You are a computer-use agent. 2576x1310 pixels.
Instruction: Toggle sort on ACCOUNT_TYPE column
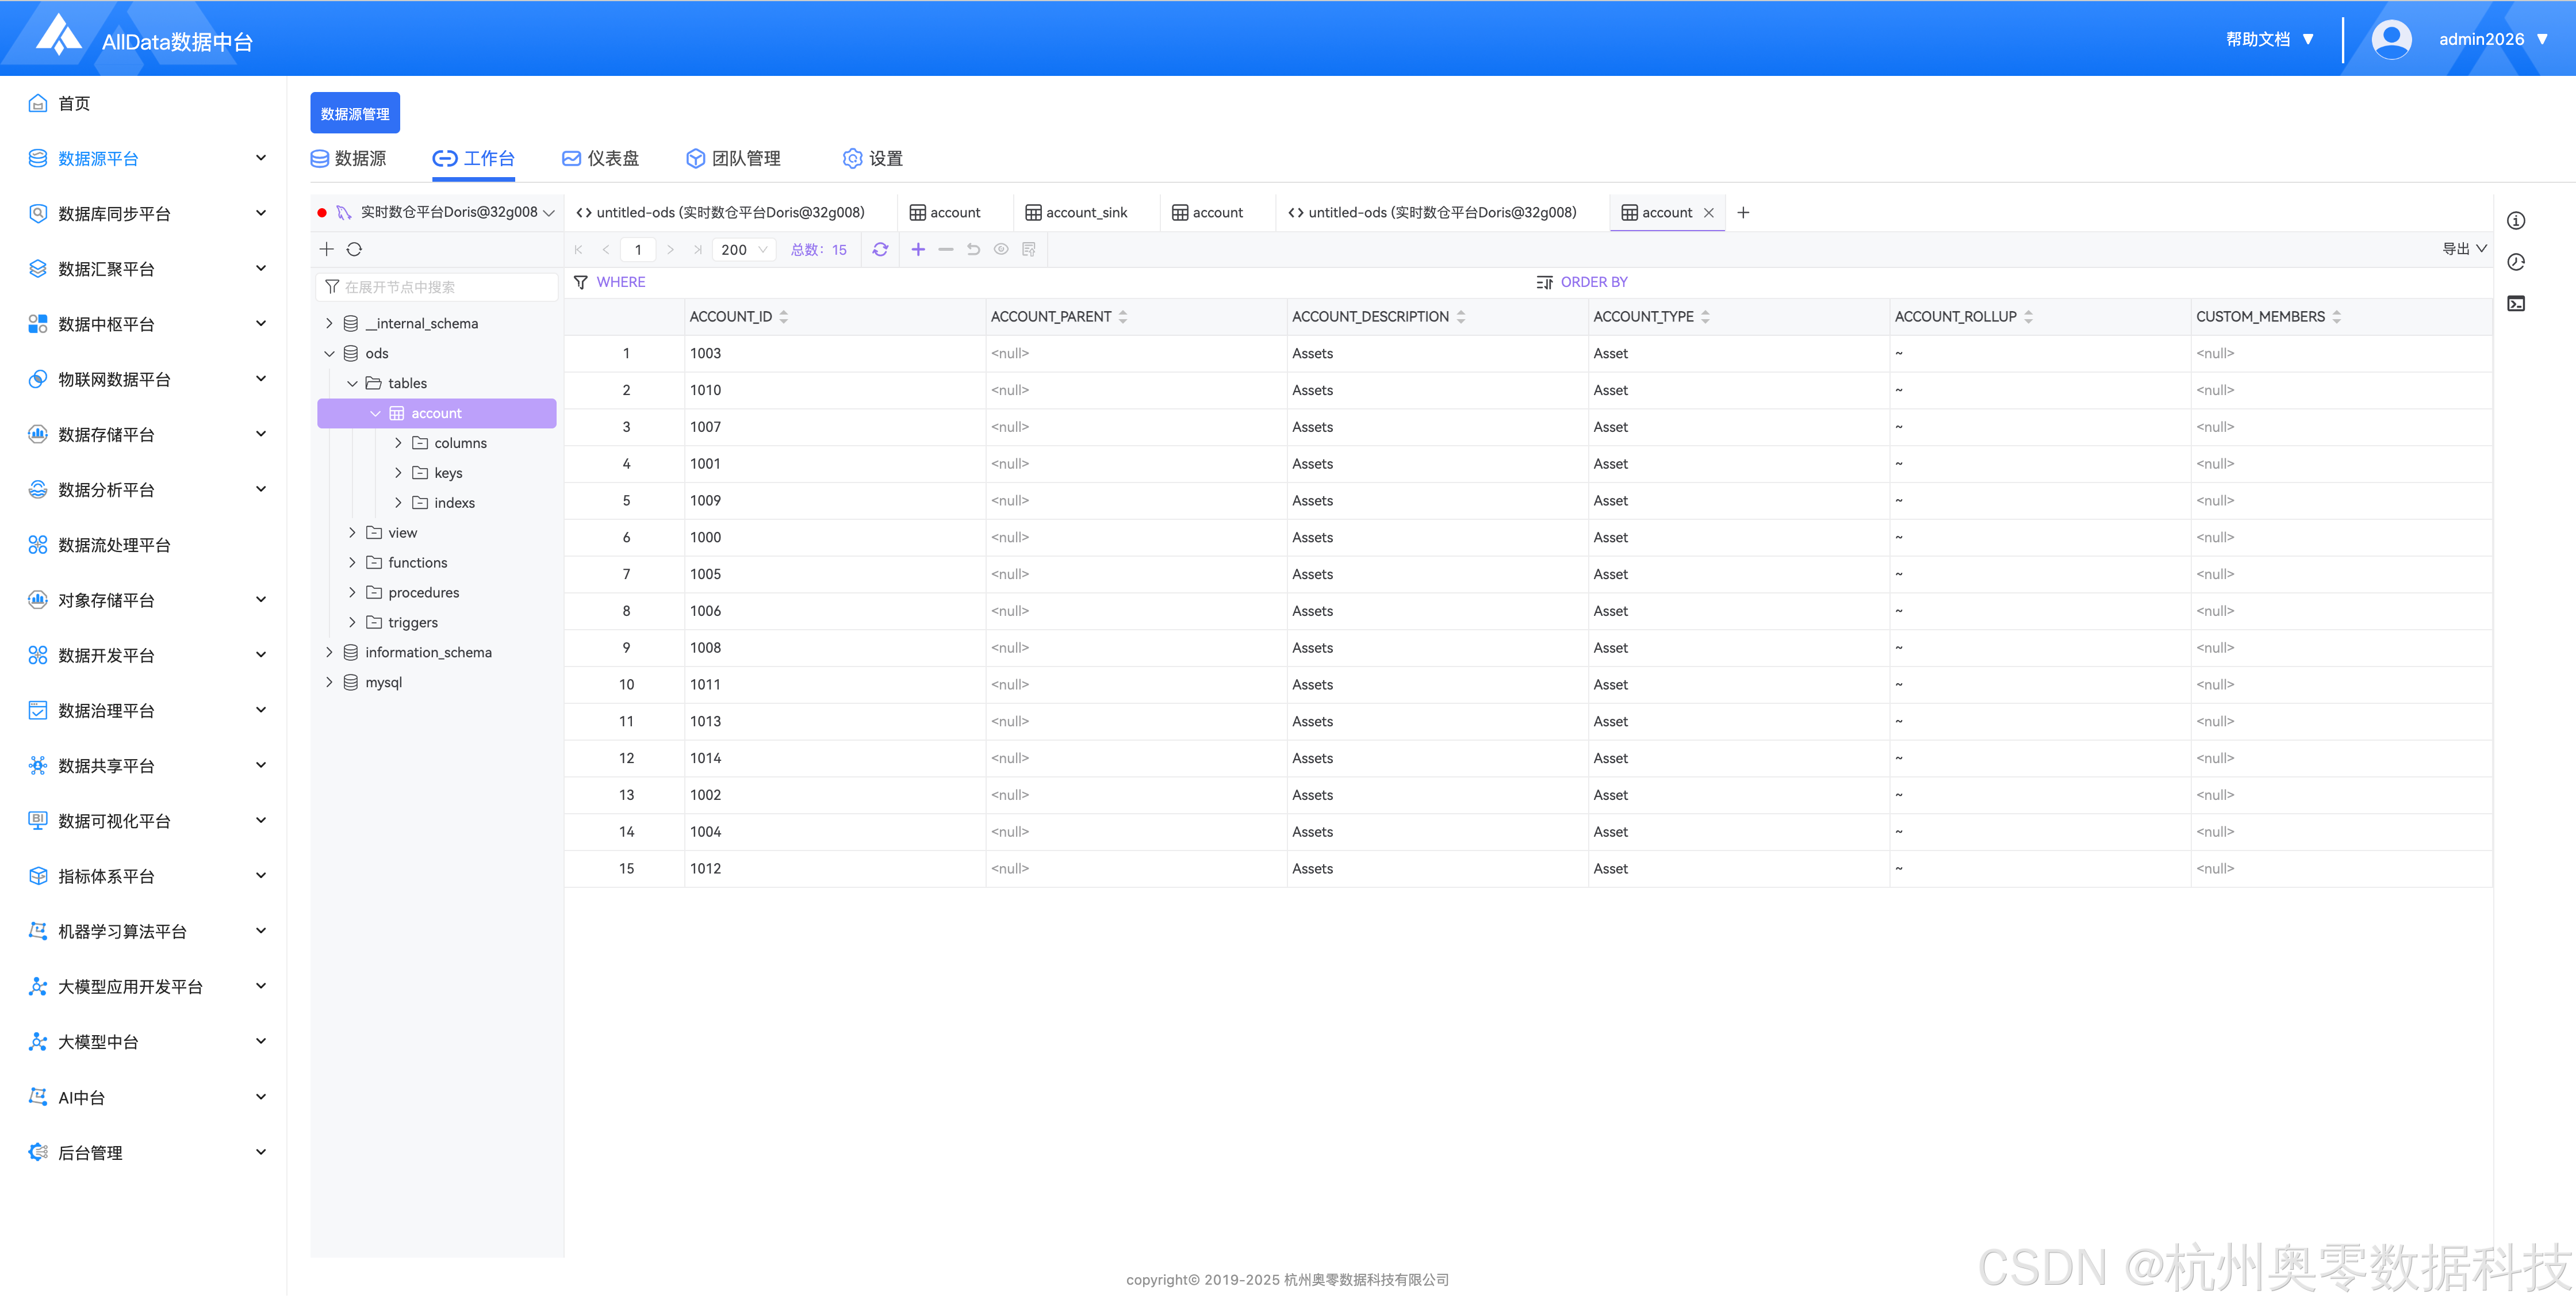point(1705,317)
